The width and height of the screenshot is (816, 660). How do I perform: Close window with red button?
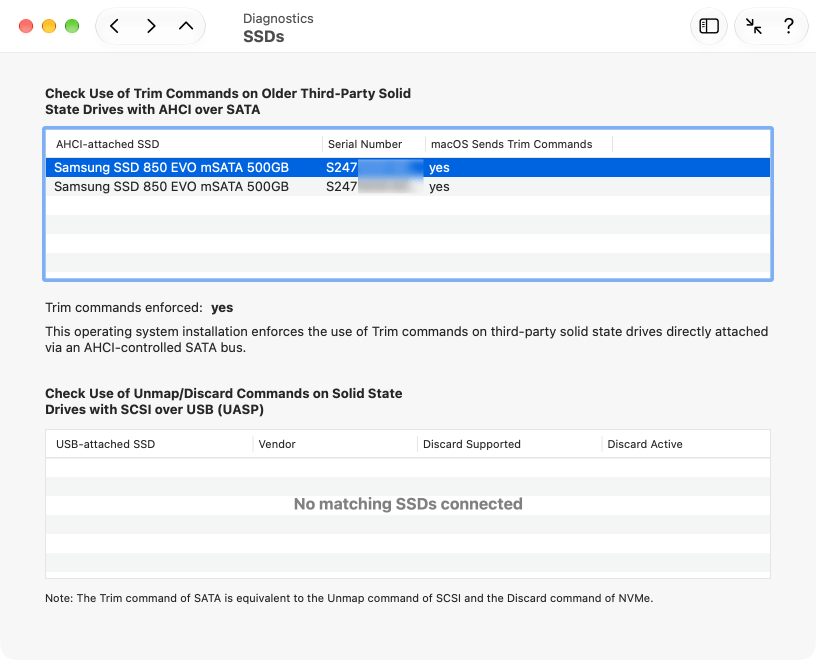[x=26, y=26]
